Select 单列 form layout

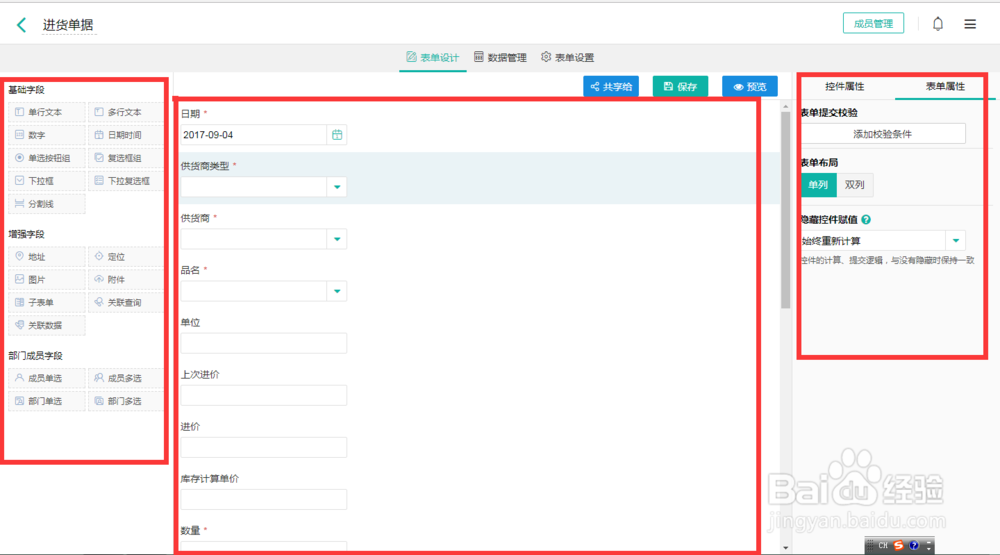(818, 185)
